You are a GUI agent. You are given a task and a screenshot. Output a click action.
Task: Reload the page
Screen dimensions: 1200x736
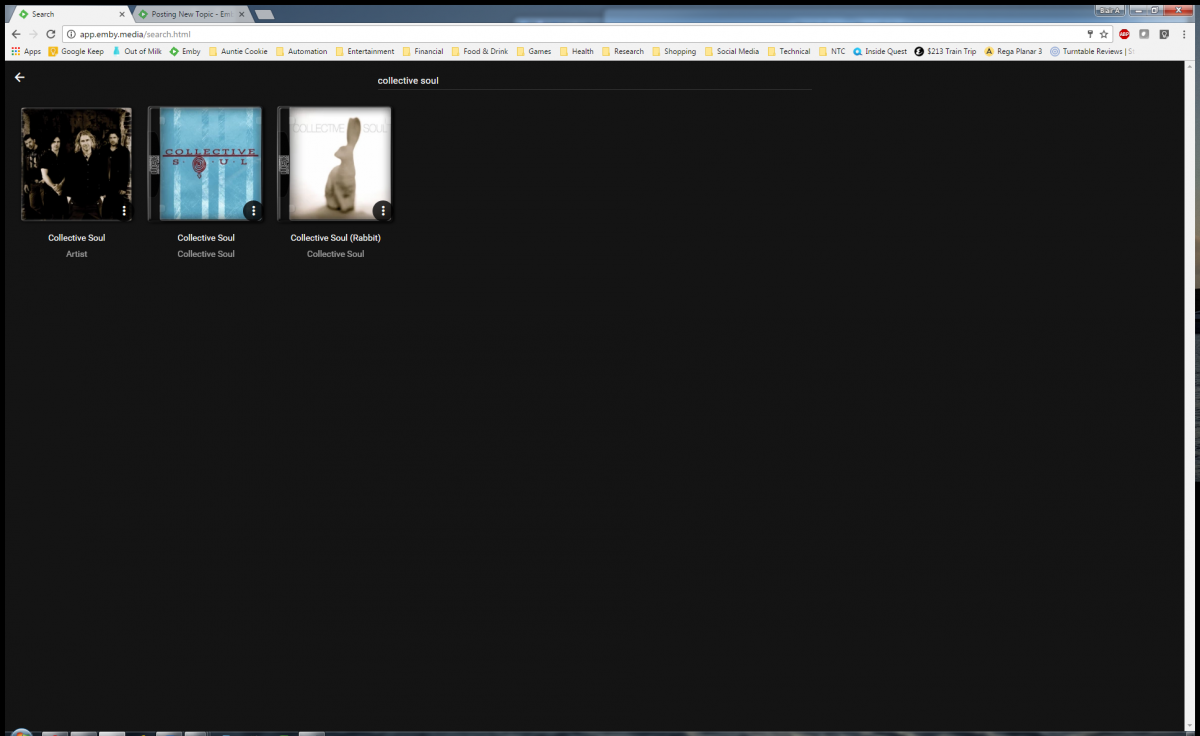(x=51, y=34)
